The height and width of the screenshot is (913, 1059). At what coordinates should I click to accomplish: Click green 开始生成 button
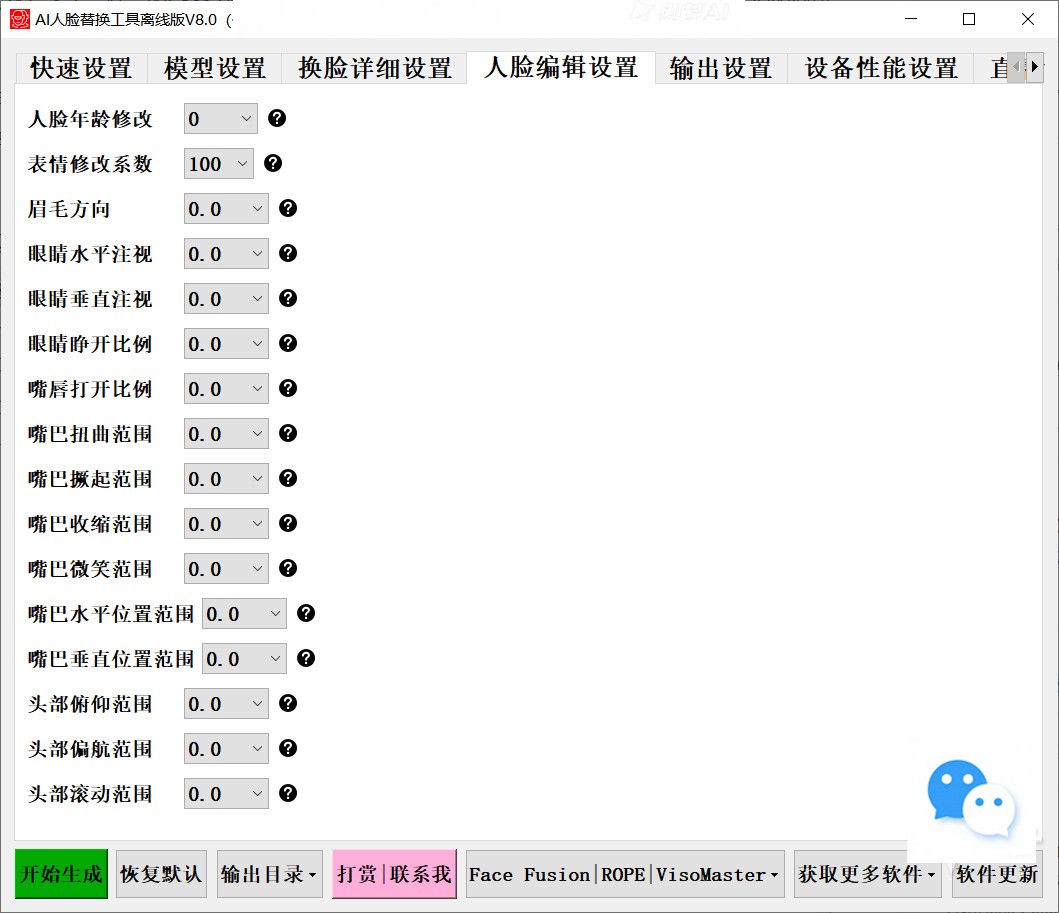(x=61, y=874)
